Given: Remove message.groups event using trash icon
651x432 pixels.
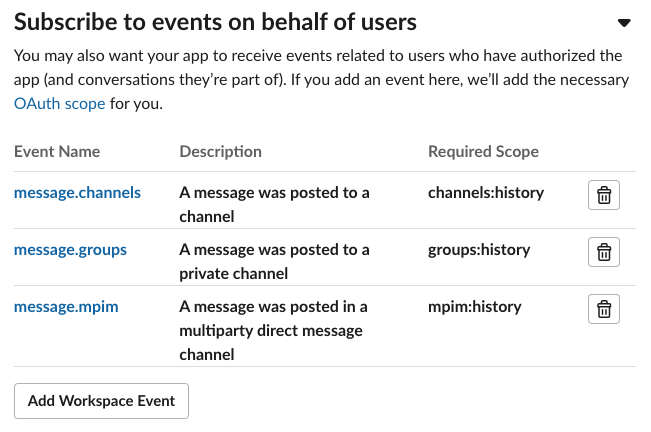Looking at the screenshot, I should pyautogui.click(x=603, y=252).
